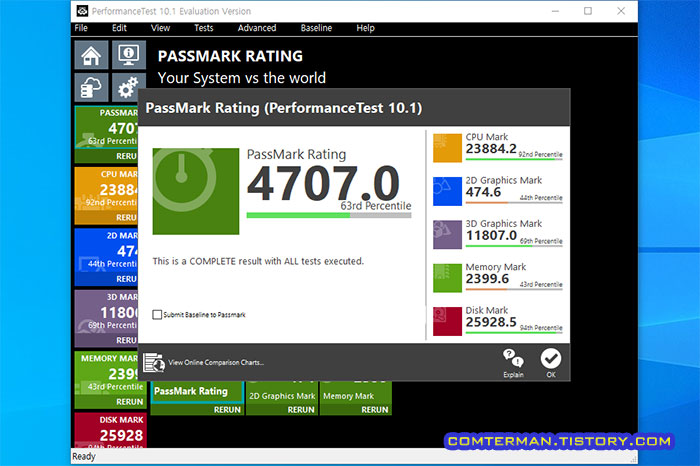Viewport: 700px width, 466px height.
Task: Rerun the Memory Mark sidebar test
Action: click(x=129, y=402)
